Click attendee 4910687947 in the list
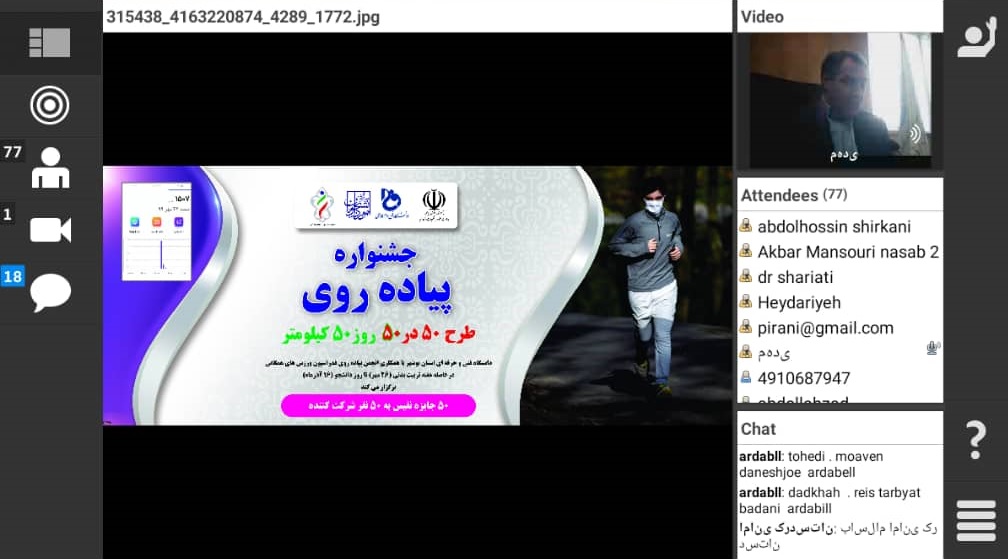Screen dimensions: 1008x559 click(x=804, y=378)
